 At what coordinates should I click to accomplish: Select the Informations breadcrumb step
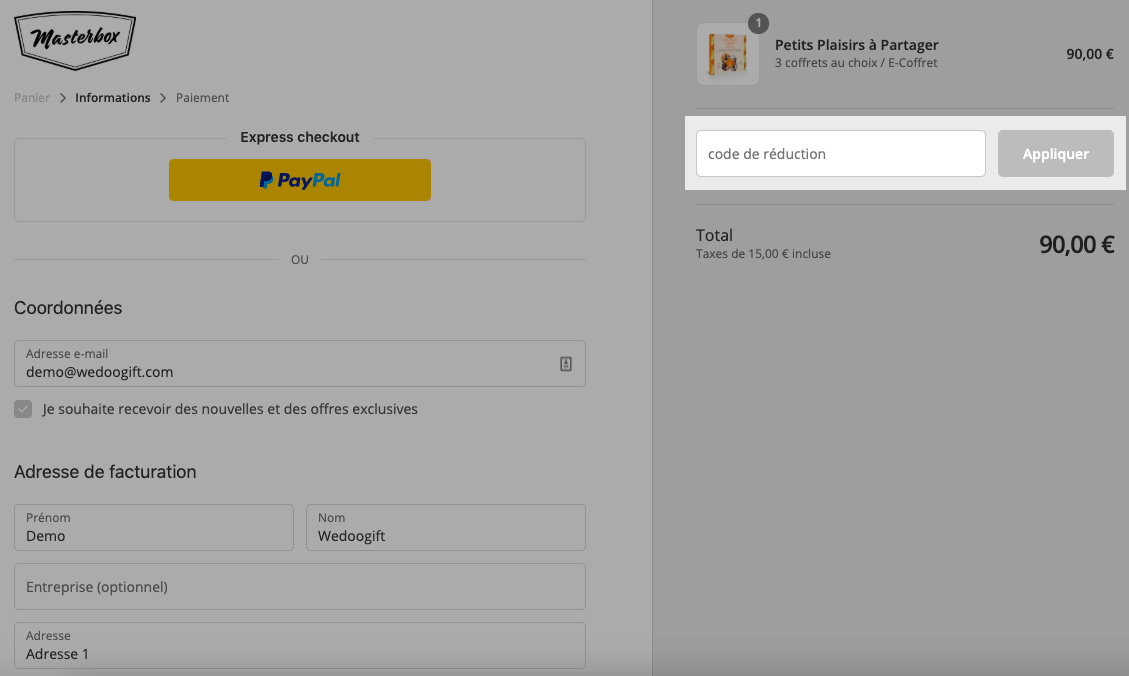coord(113,98)
